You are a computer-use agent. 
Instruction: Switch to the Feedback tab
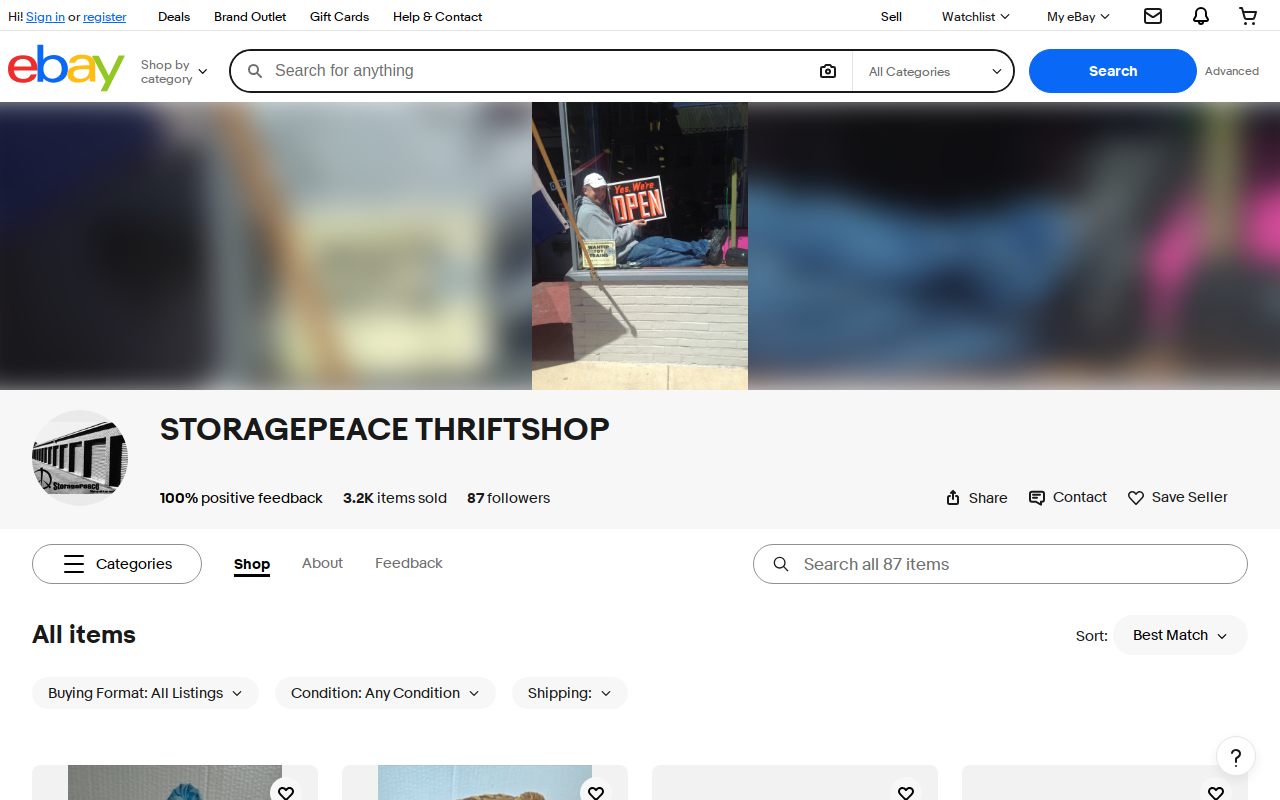point(409,563)
